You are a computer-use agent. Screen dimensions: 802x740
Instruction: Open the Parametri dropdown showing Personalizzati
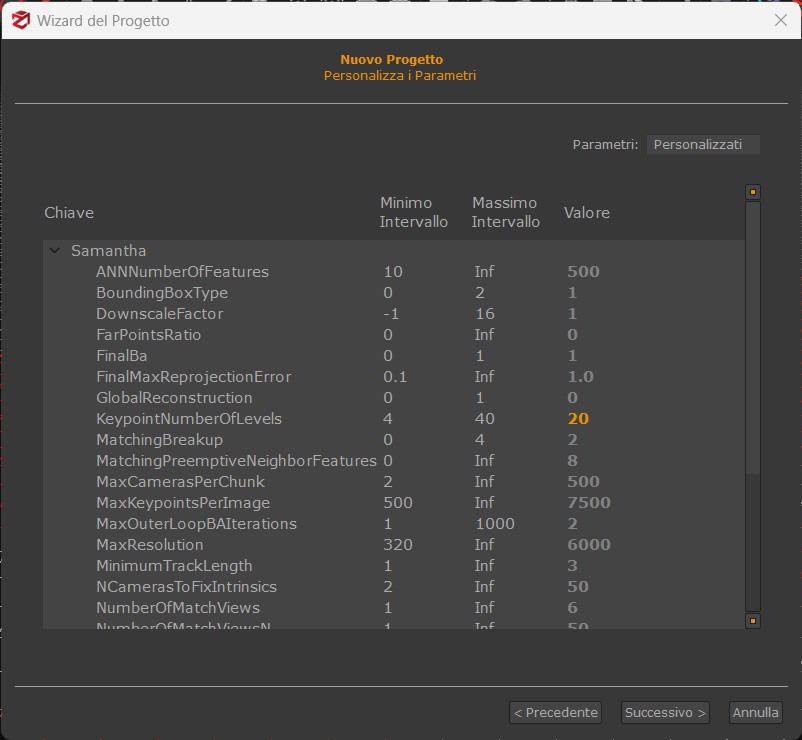tap(703, 145)
